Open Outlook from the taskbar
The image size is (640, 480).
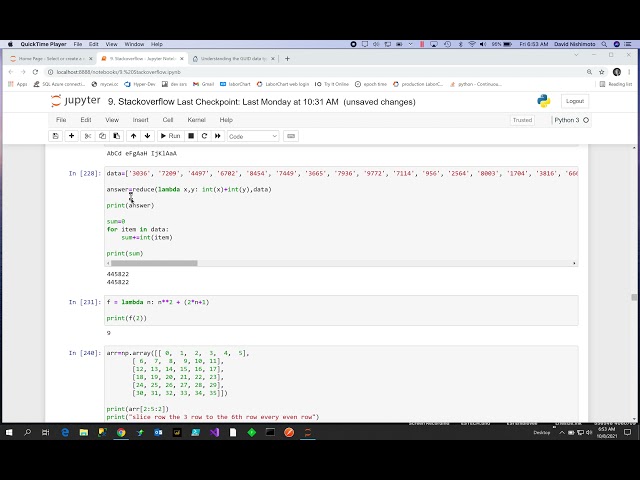click(158, 432)
